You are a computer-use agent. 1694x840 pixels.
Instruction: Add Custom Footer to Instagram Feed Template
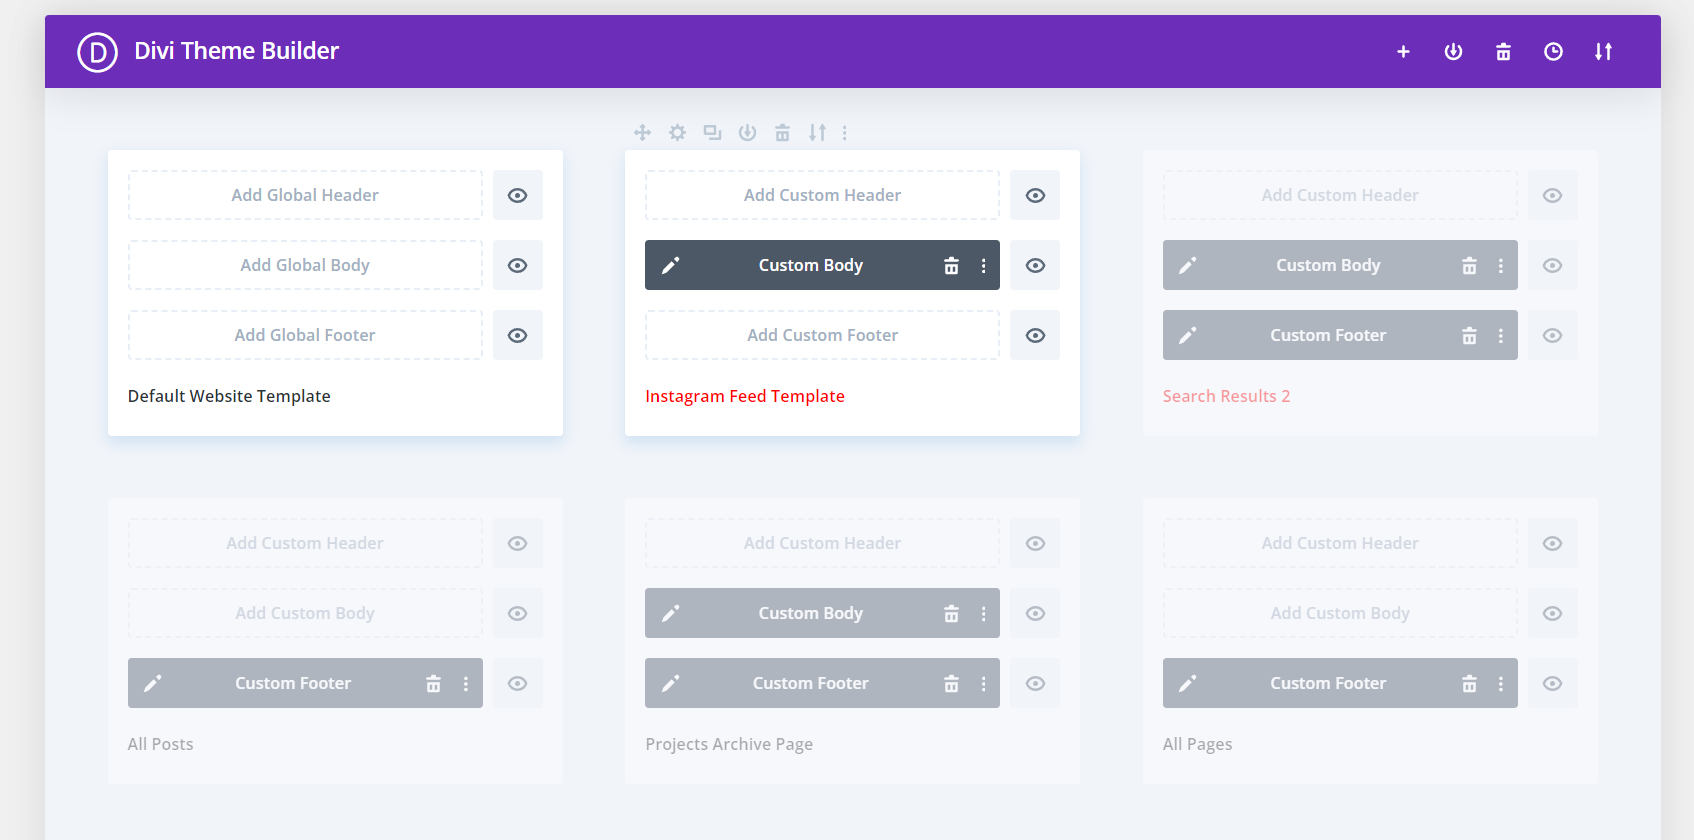coord(822,335)
